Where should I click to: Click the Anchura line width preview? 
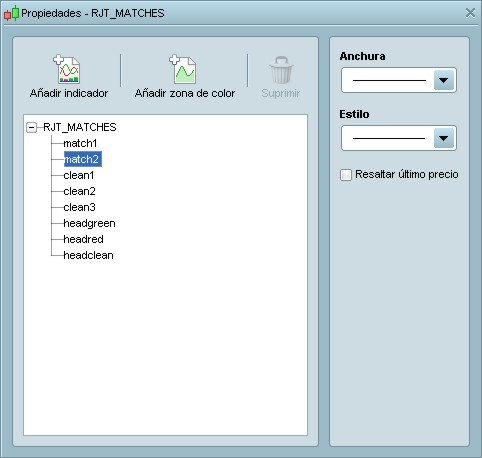(389, 80)
